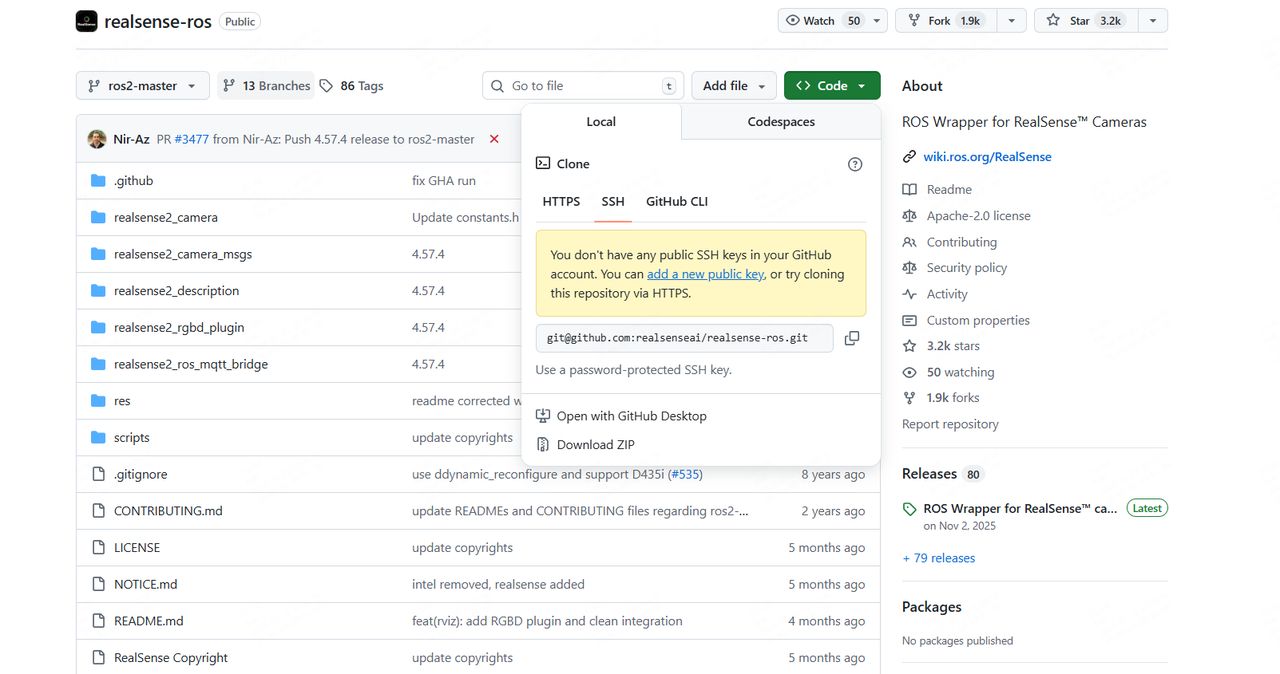This screenshot has height=674, width=1280.
Task: Open the RealSense Copyright file
Action: pyautogui.click(x=171, y=658)
